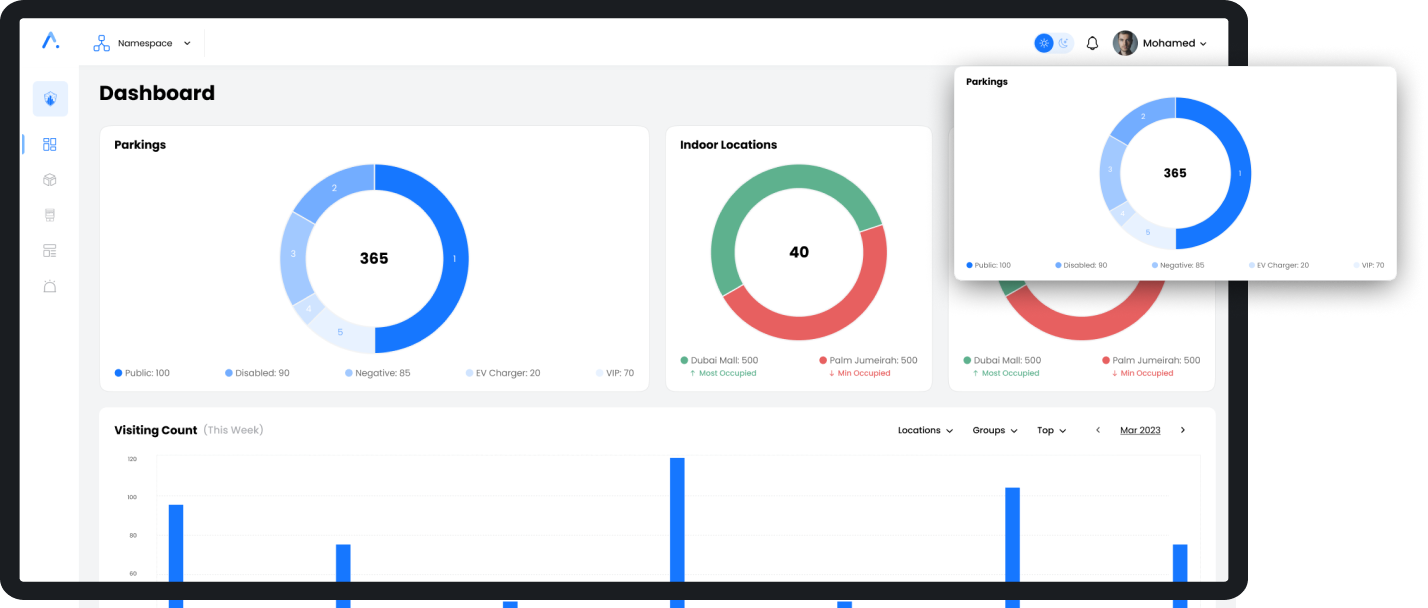Viewport: 1428px width, 608px height.
Task: Click Most Occupied under Indoor Locations card
Action: click(723, 373)
